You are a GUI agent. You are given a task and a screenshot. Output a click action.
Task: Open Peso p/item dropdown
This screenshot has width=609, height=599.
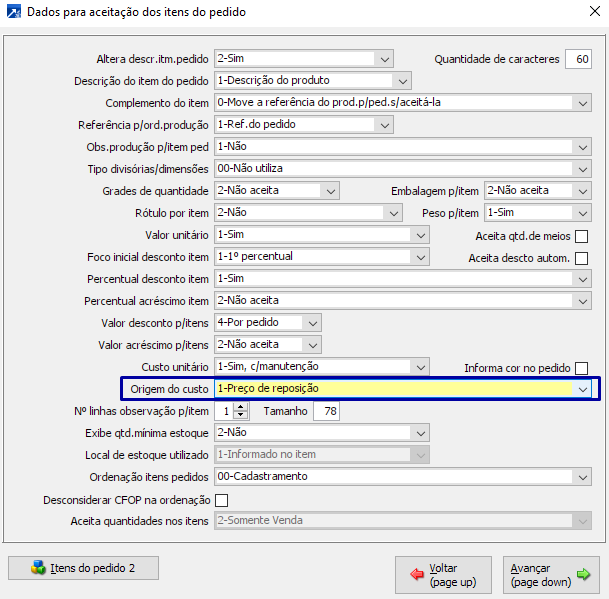coord(582,213)
